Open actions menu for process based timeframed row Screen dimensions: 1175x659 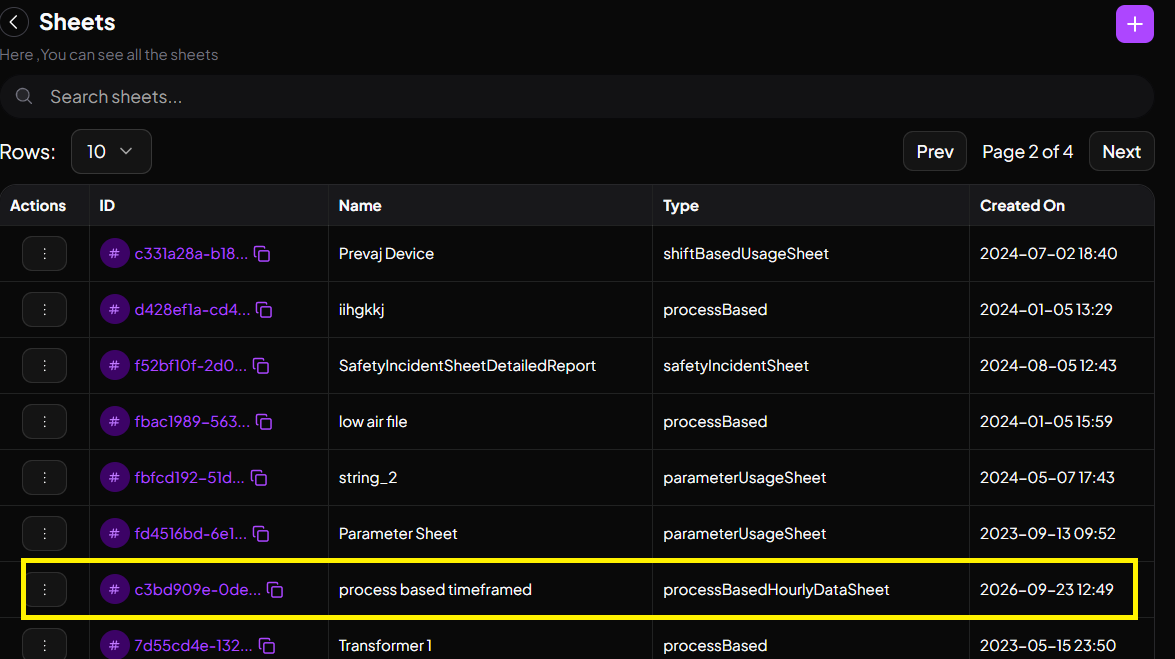point(44,589)
